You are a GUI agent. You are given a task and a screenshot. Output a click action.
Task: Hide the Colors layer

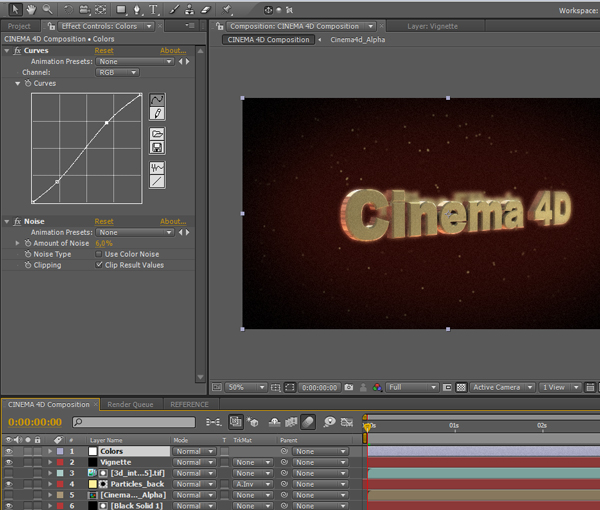point(8,451)
